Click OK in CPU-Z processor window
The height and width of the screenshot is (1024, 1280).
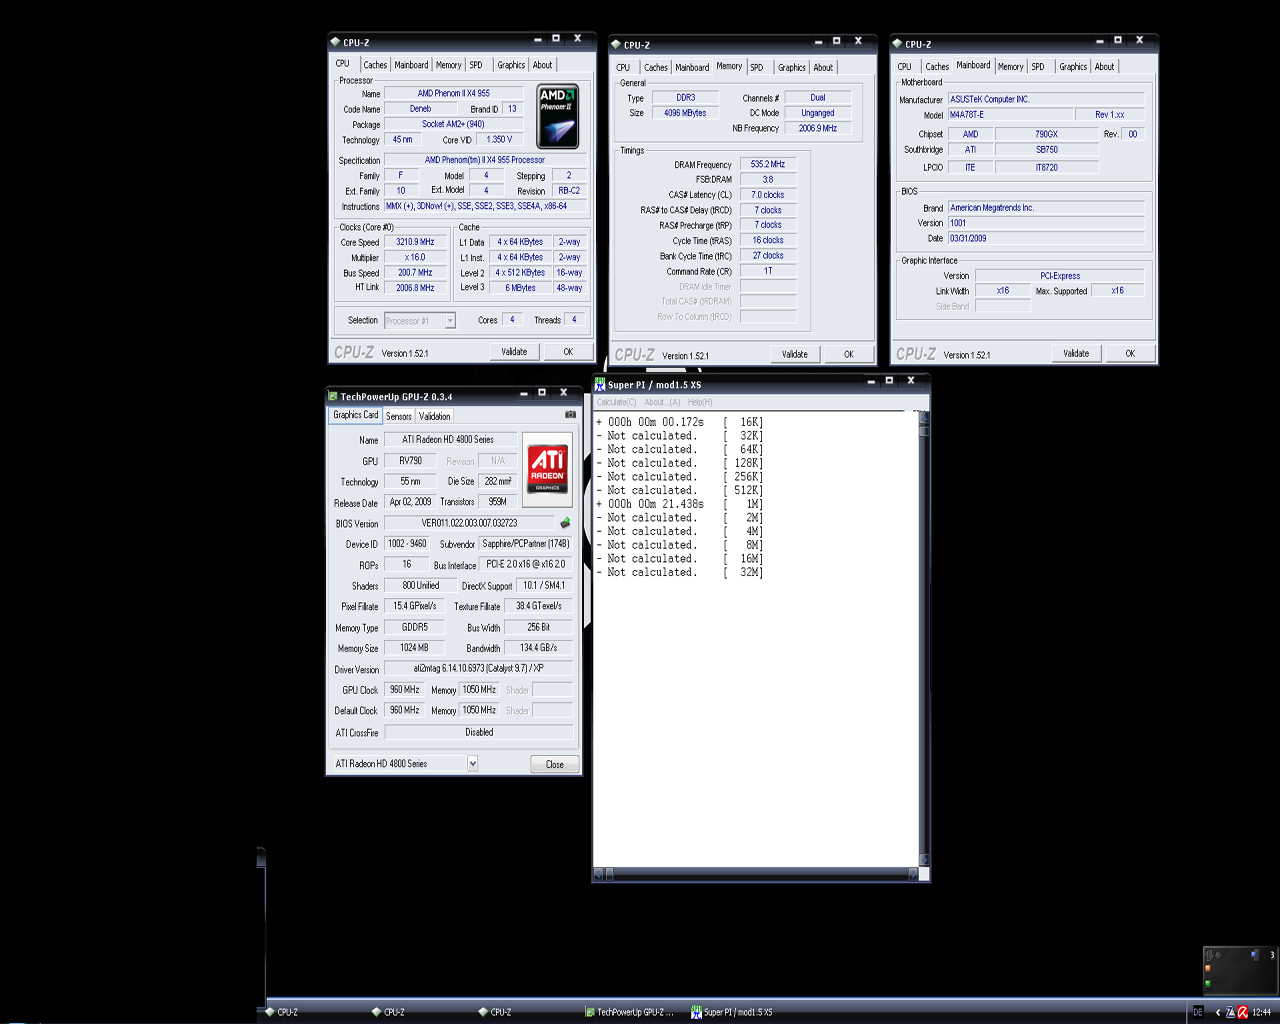pyautogui.click(x=568, y=352)
